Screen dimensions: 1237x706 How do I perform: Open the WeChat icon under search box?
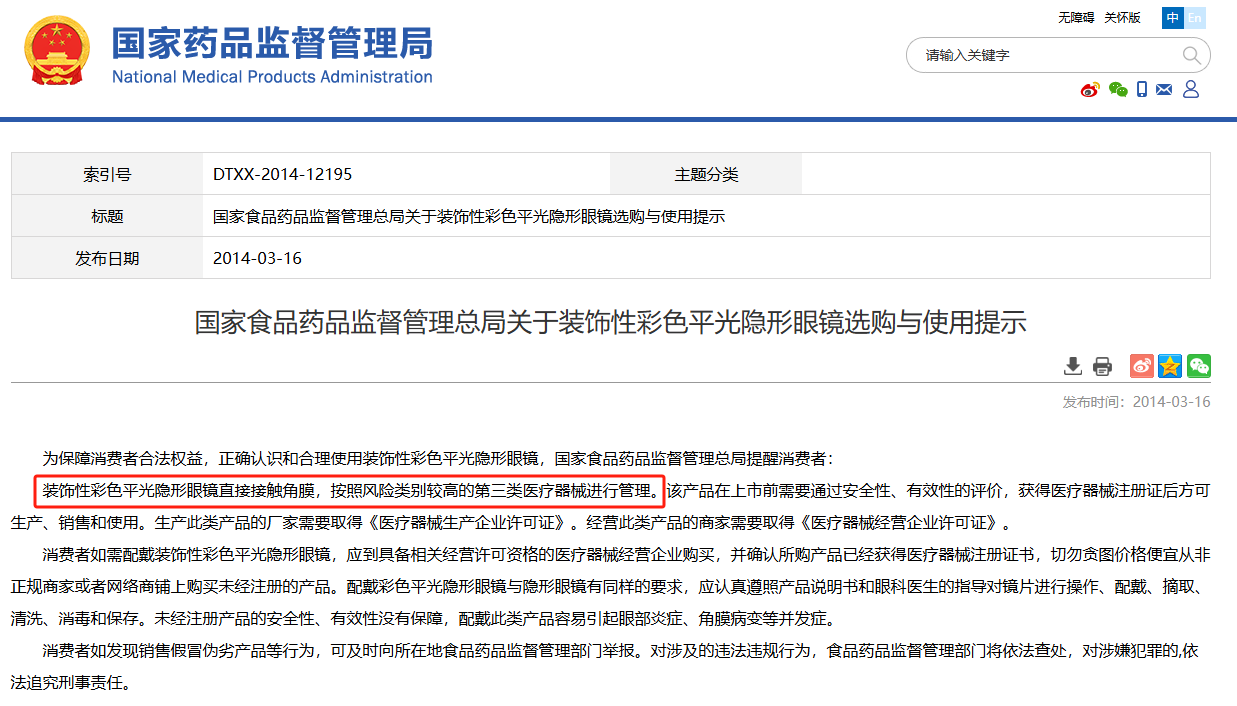tap(1118, 90)
